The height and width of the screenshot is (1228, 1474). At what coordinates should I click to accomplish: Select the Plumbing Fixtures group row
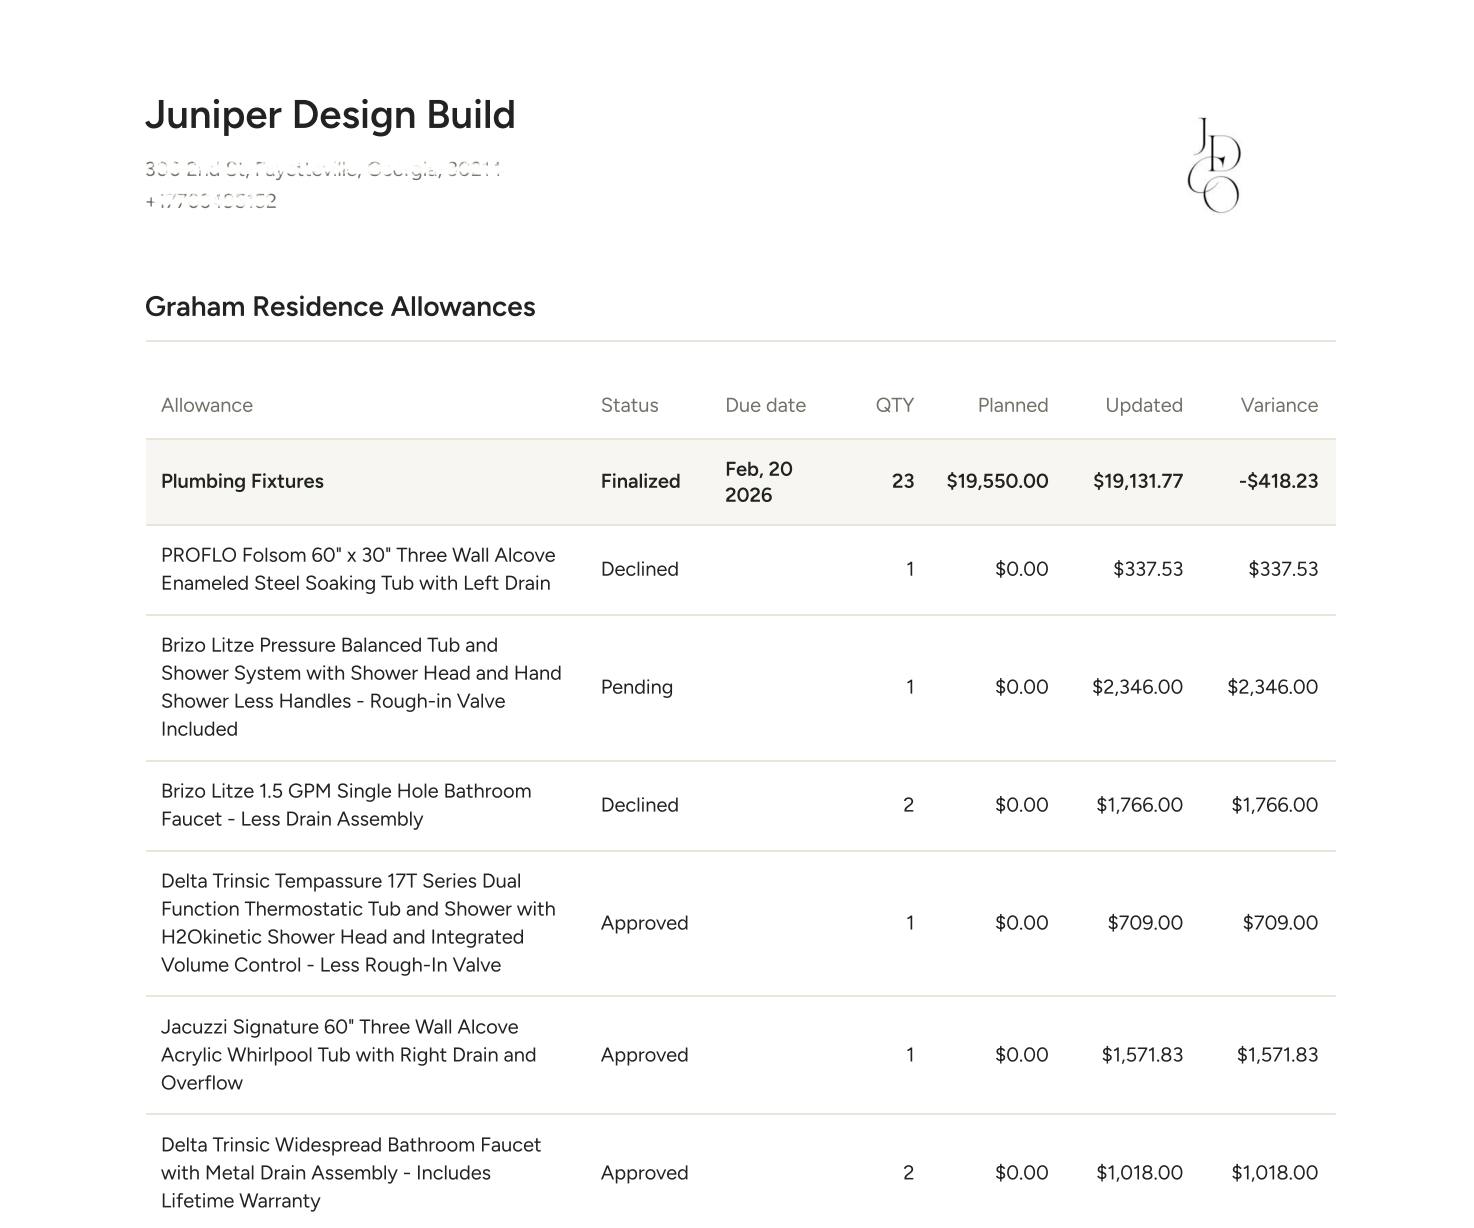pyautogui.click(x=740, y=482)
